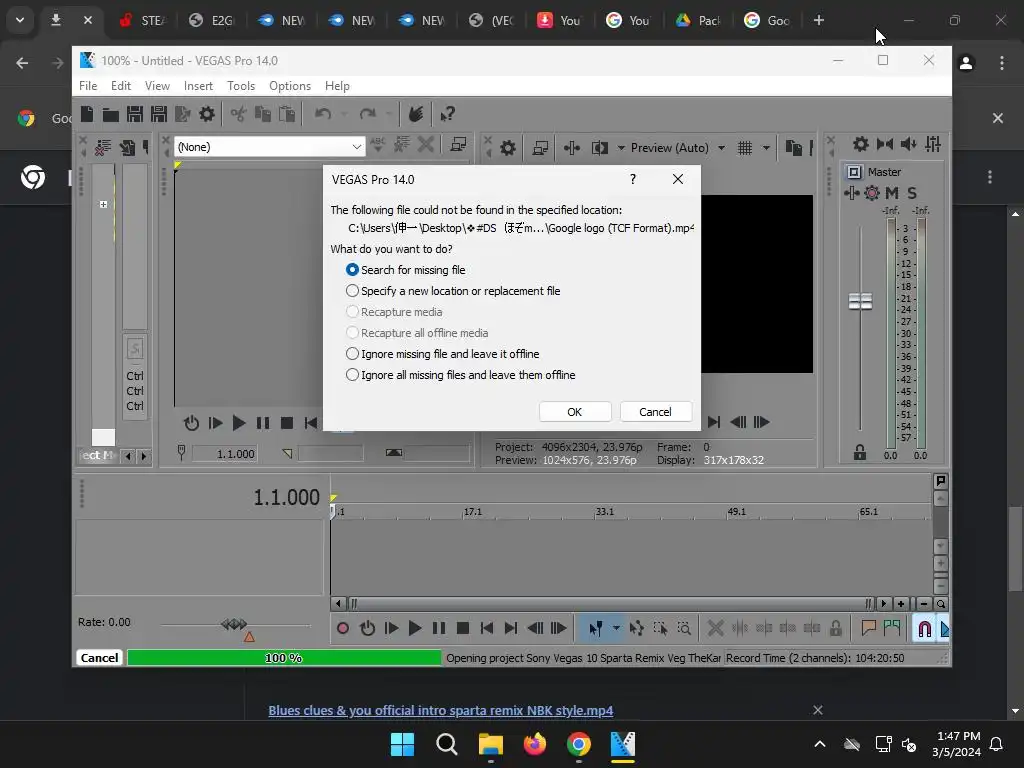Image resolution: width=1024 pixels, height=768 pixels.
Task: Open the Edit menu
Action: tap(121, 86)
